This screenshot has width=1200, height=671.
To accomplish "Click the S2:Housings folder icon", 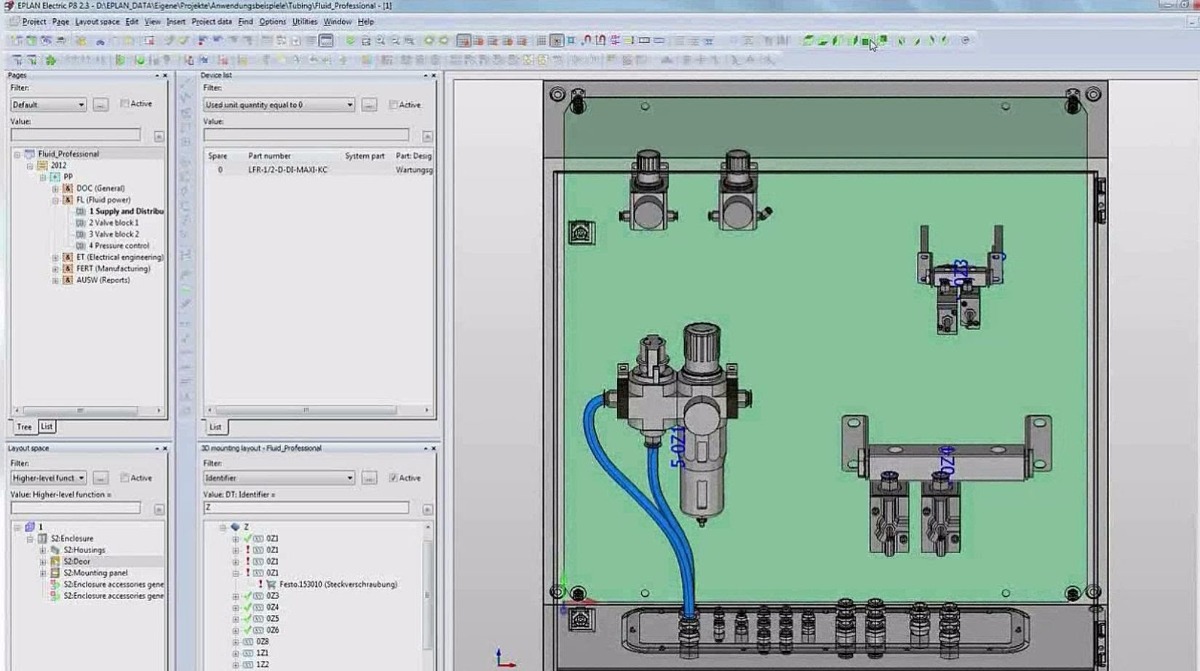I will pyautogui.click(x=55, y=550).
